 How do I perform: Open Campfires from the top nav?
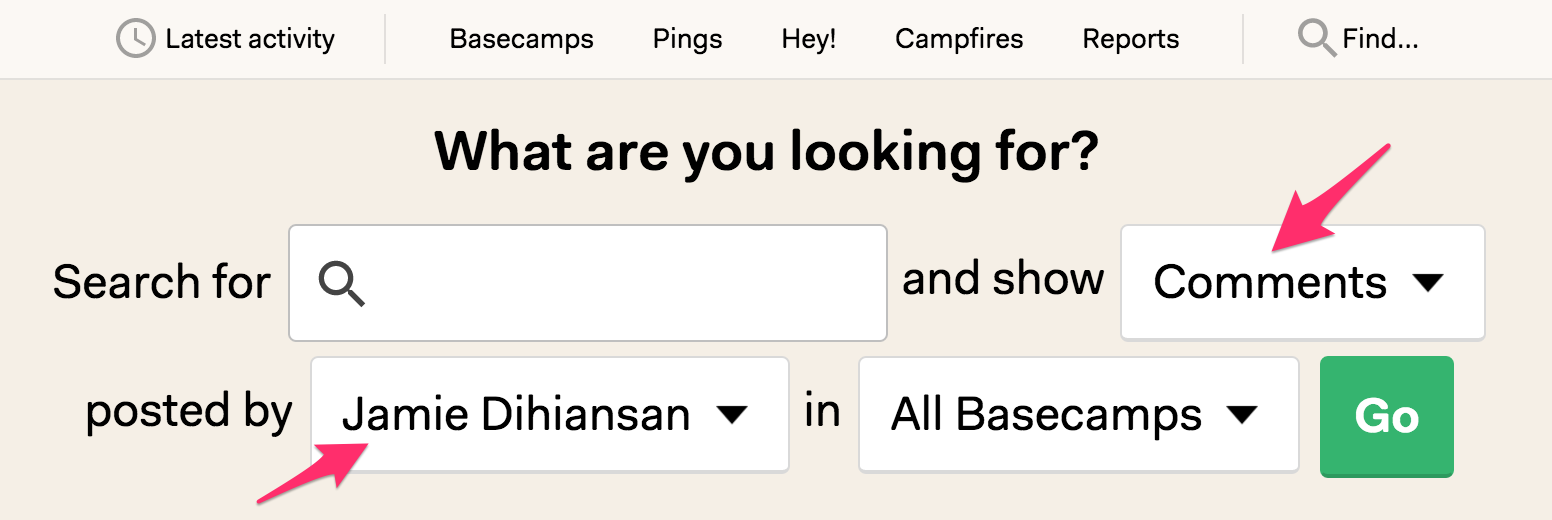(959, 39)
